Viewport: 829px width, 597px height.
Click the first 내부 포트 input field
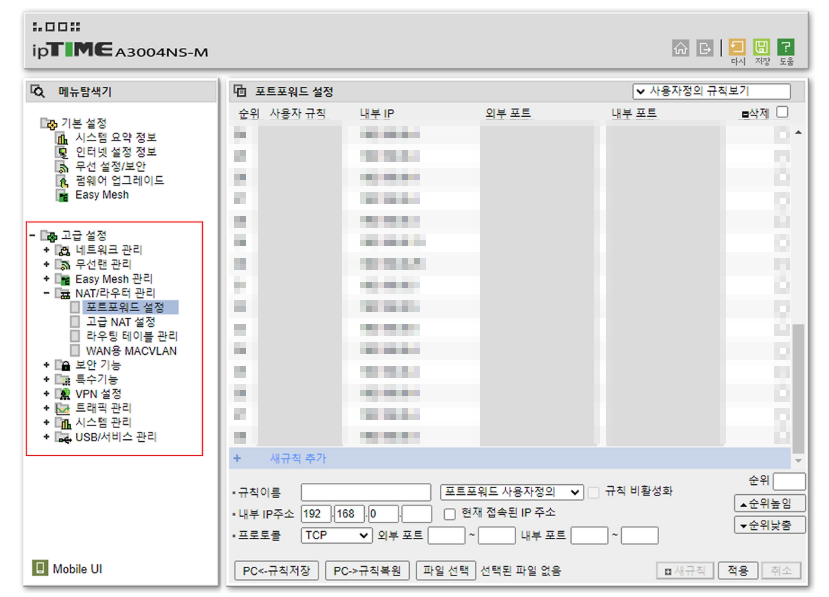589,536
